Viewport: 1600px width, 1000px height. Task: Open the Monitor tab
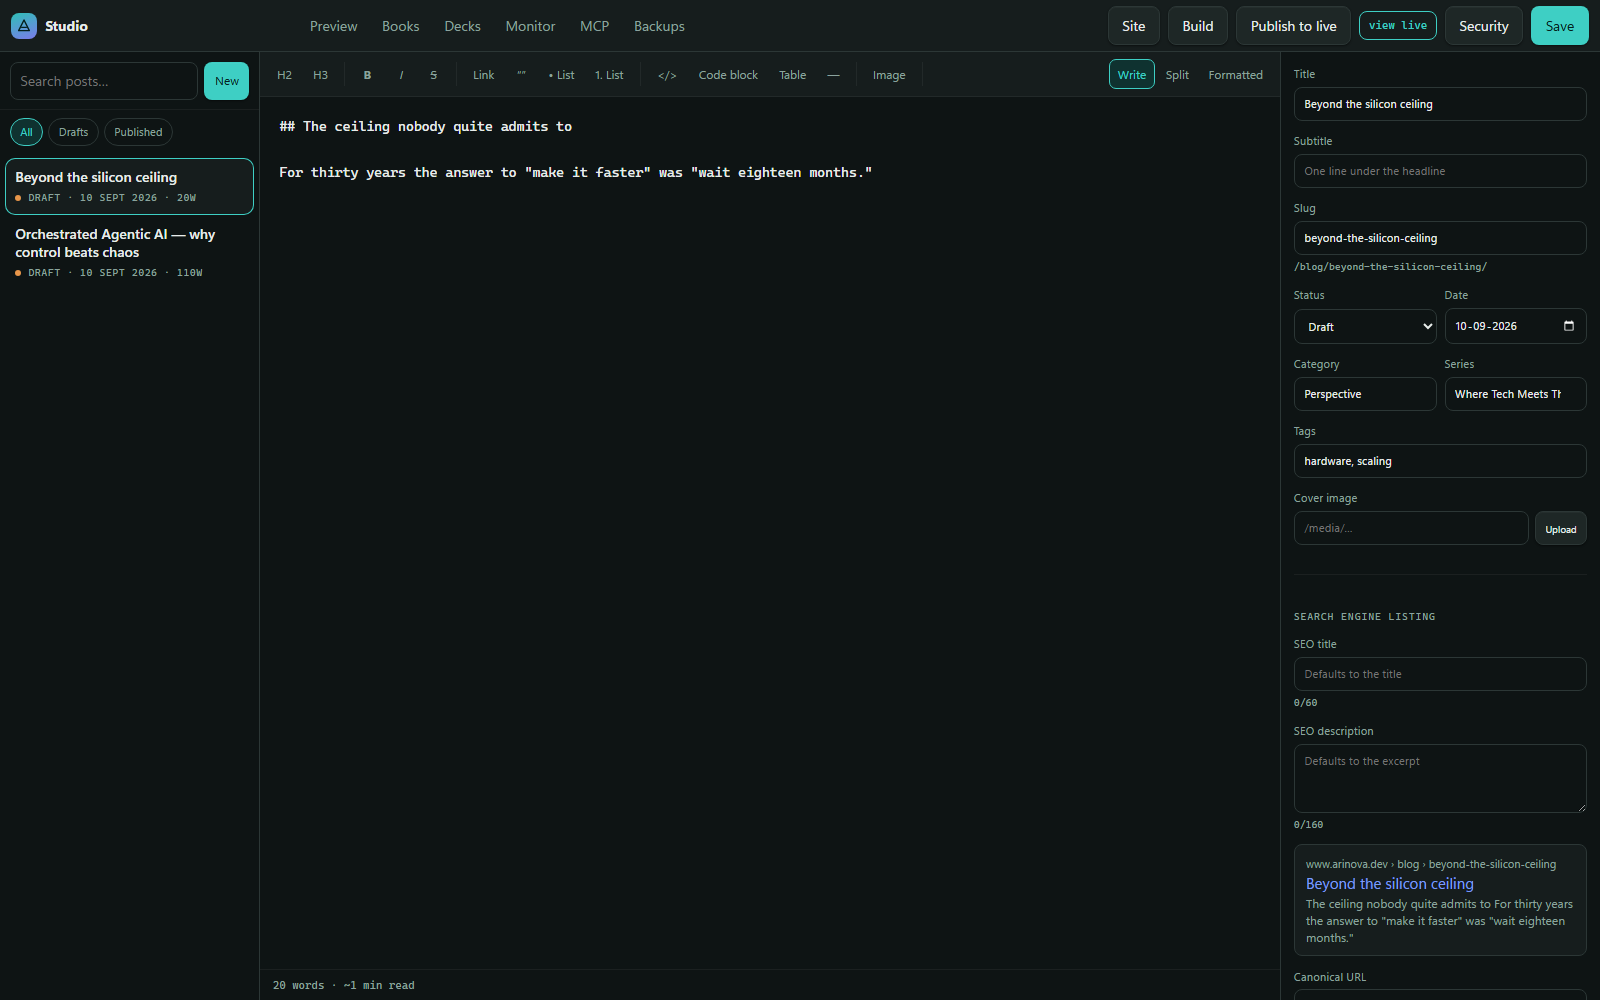(x=530, y=26)
